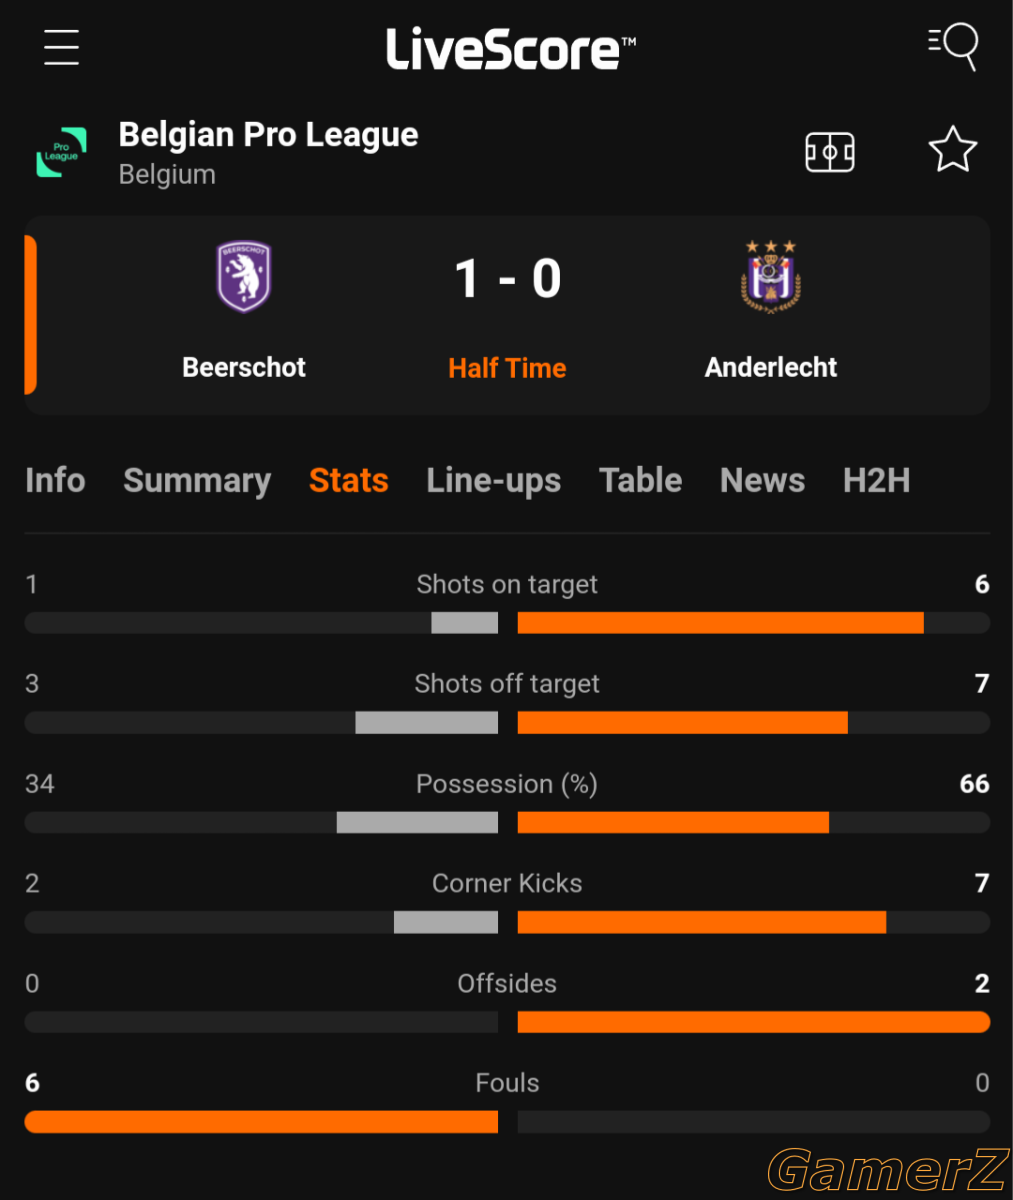
Task: Click the Beerschot team name
Action: pos(244,367)
